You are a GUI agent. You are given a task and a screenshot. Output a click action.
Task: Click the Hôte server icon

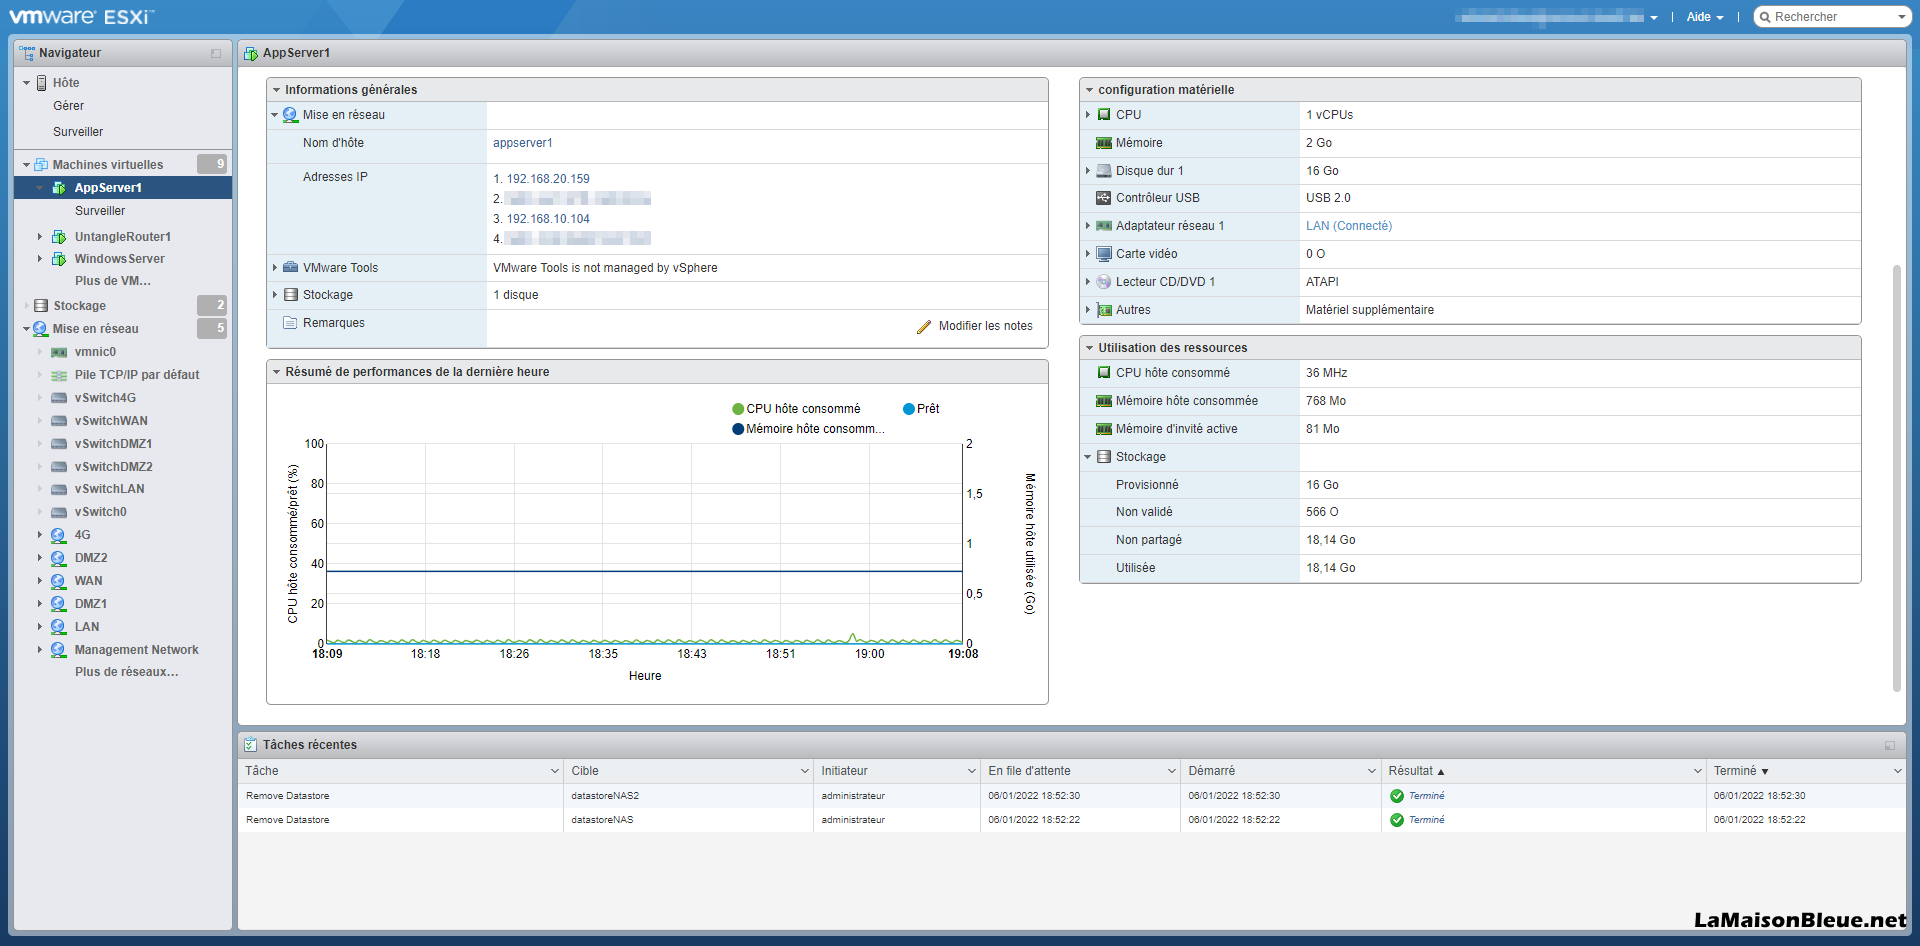pos(42,83)
